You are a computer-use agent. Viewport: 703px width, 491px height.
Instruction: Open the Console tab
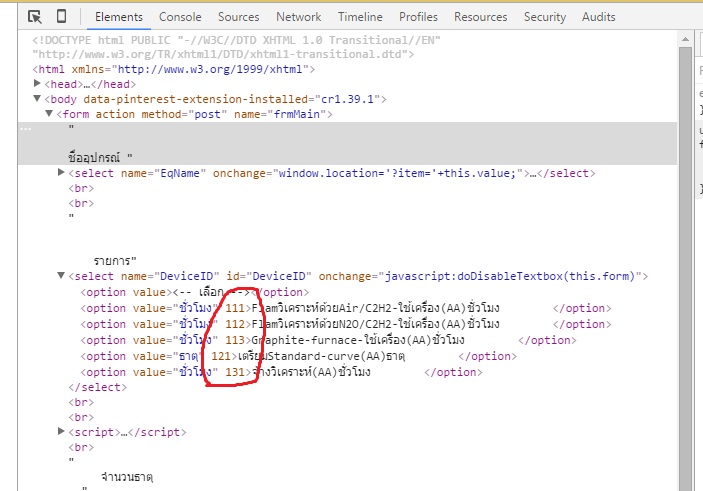pos(180,17)
